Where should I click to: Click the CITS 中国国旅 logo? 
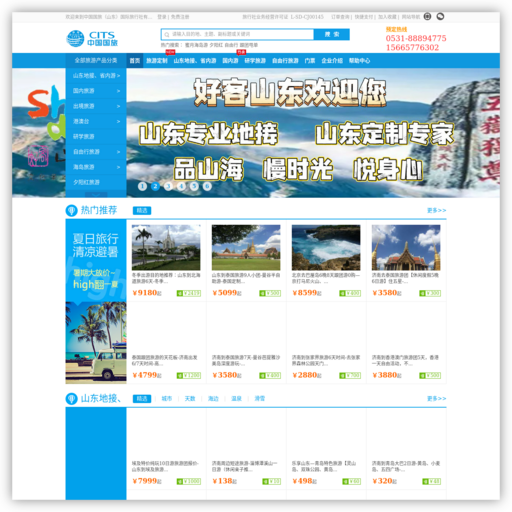92,38
